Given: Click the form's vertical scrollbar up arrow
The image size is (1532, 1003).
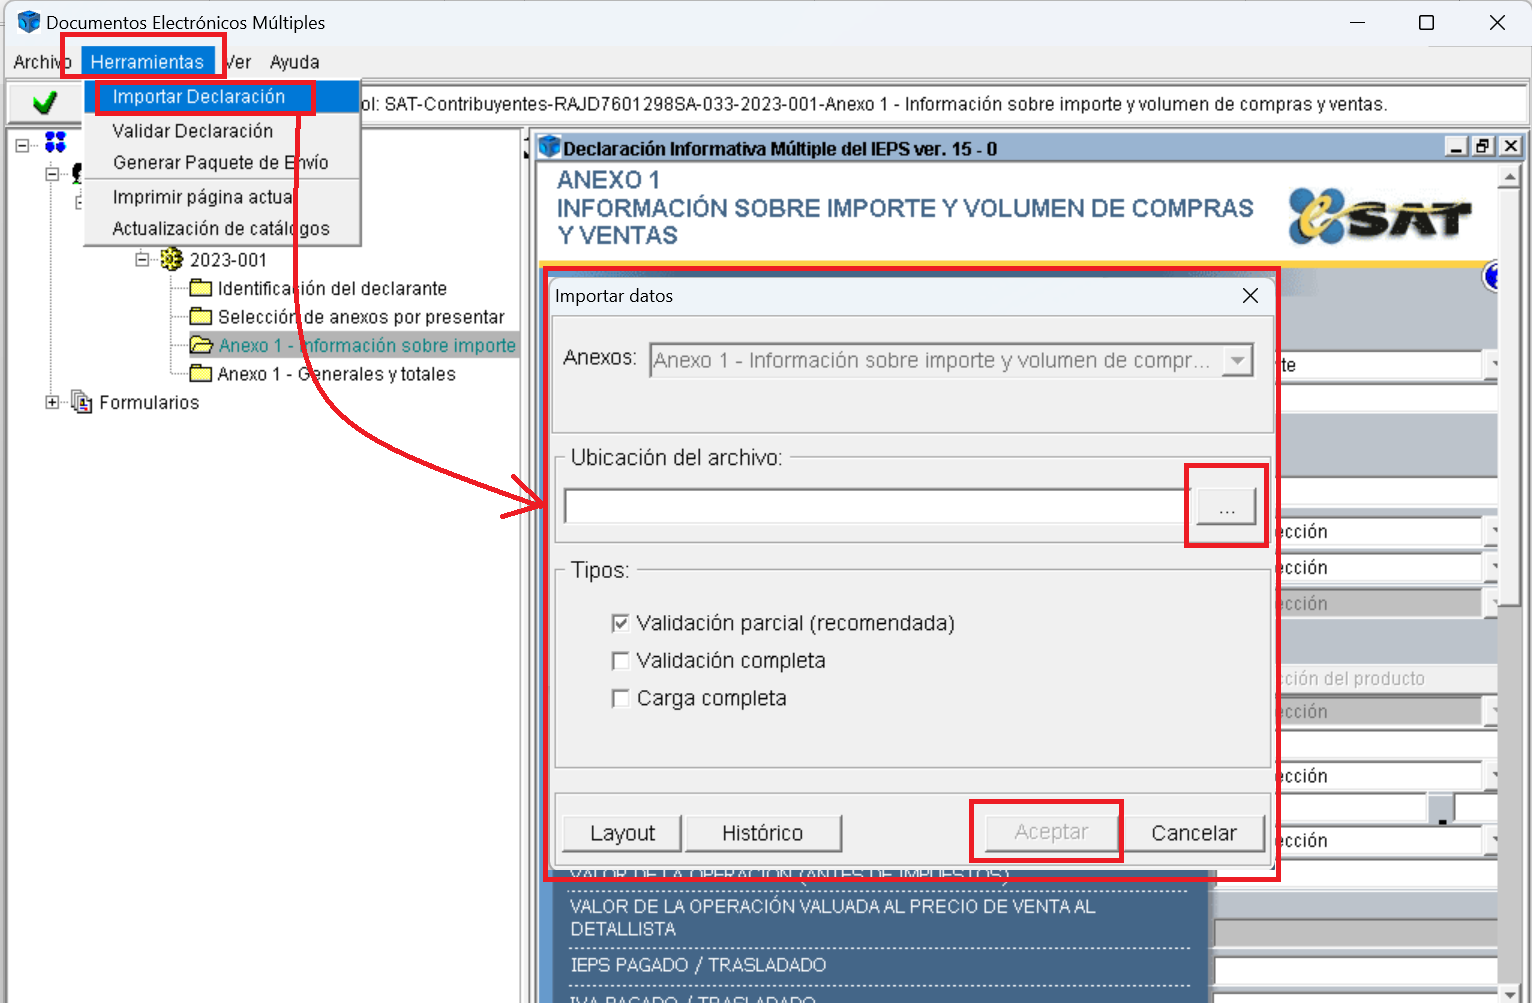Looking at the screenshot, I should point(1509,178).
